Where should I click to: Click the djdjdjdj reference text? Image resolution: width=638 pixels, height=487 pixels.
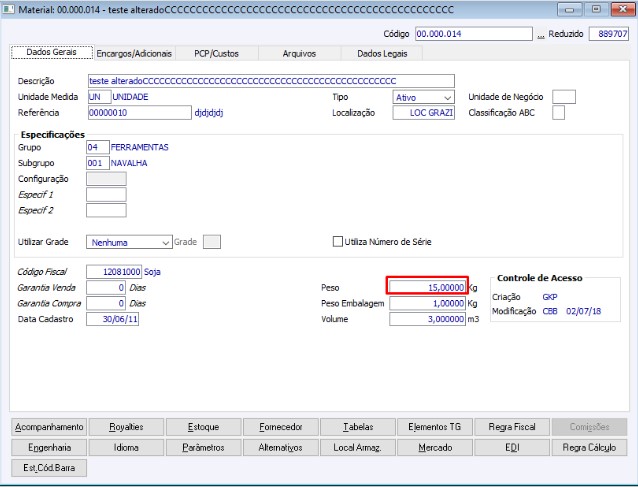click(x=209, y=113)
